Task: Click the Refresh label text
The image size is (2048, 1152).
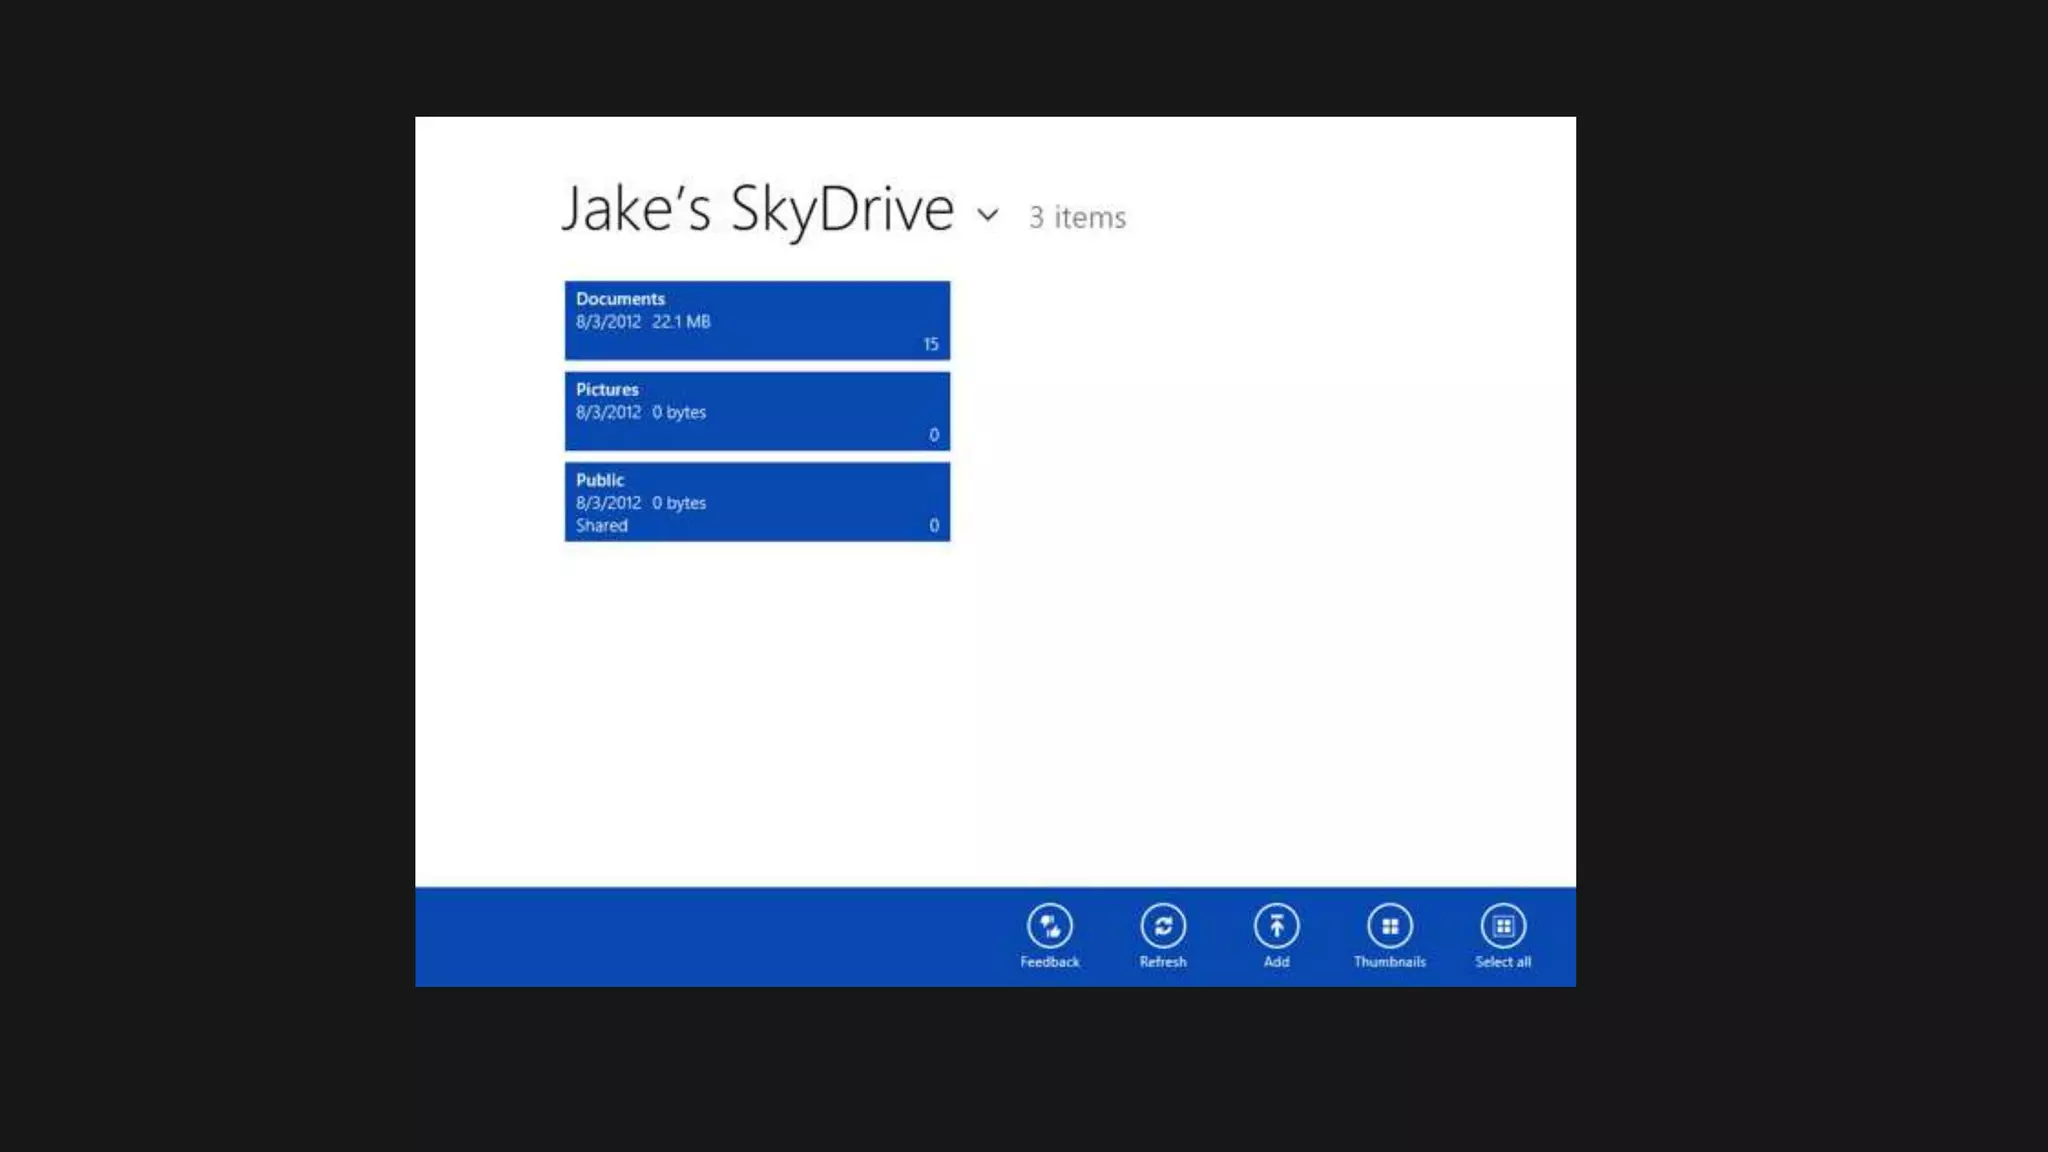Action: click(1163, 962)
